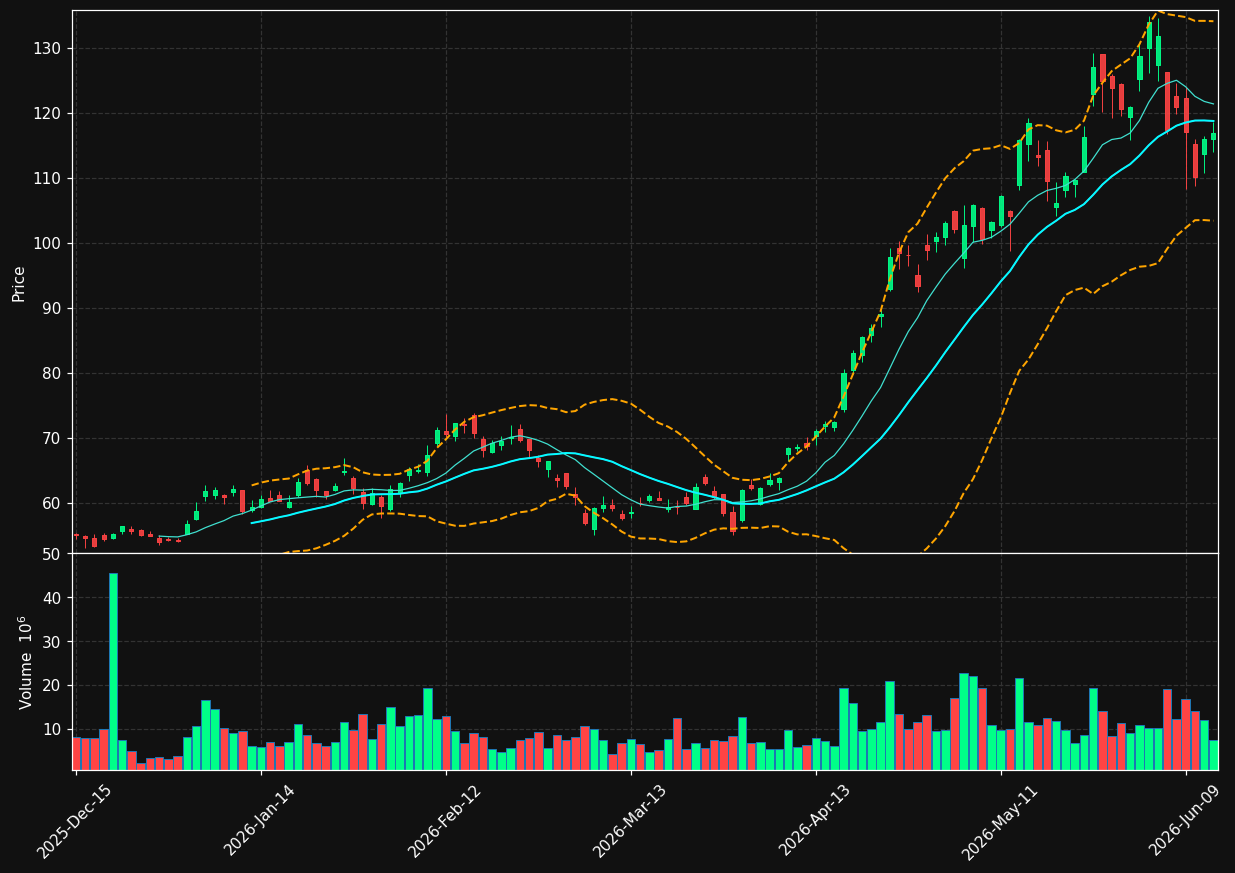Click the 2026-May-11 date label
Screen dimensions: 1235x873
pos(1000,821)
